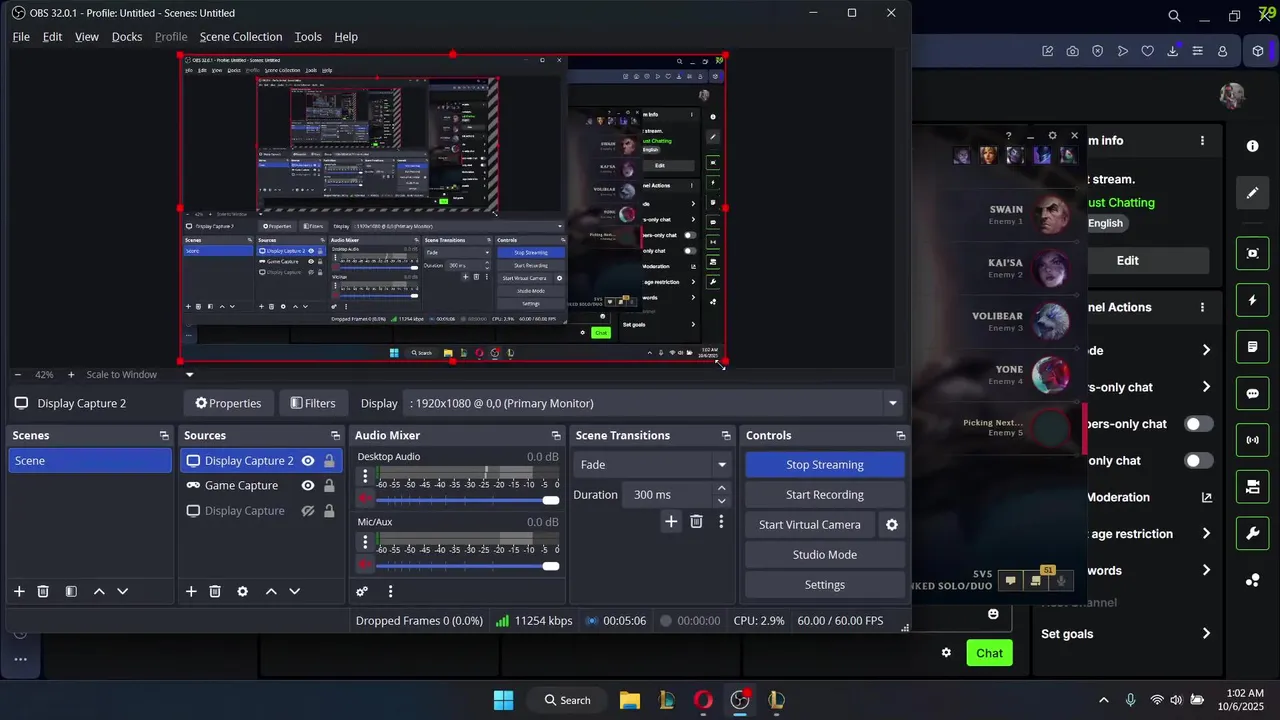The height and width of the screenshot is (720, 1280).
Task: Undock the Controls panel
Action: [901, 435]
